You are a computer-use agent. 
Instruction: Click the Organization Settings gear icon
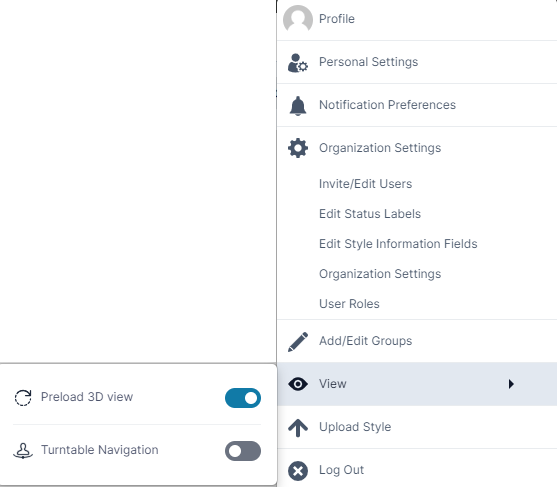click(298, 148)
